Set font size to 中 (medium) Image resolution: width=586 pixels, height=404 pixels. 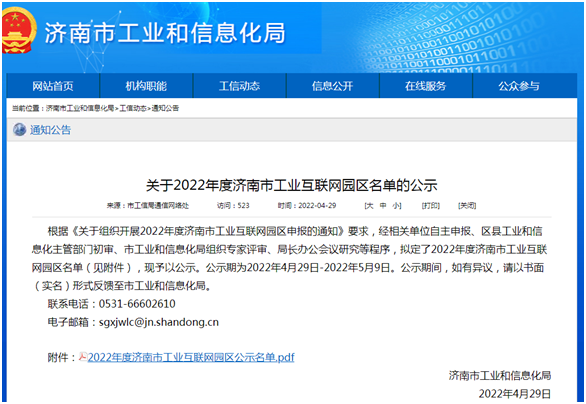tap(383, 206)
